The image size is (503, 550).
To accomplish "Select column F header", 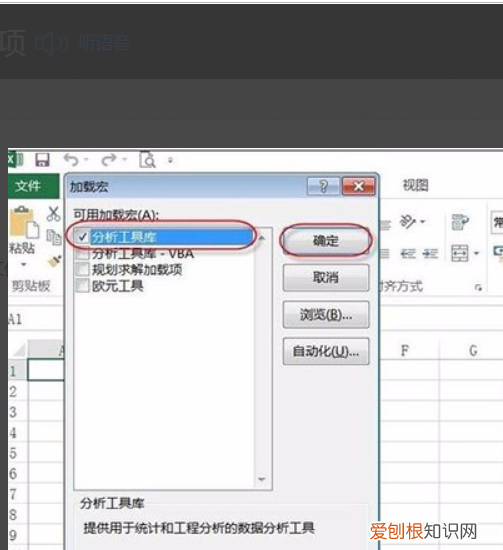I will [x=405, y=350].
